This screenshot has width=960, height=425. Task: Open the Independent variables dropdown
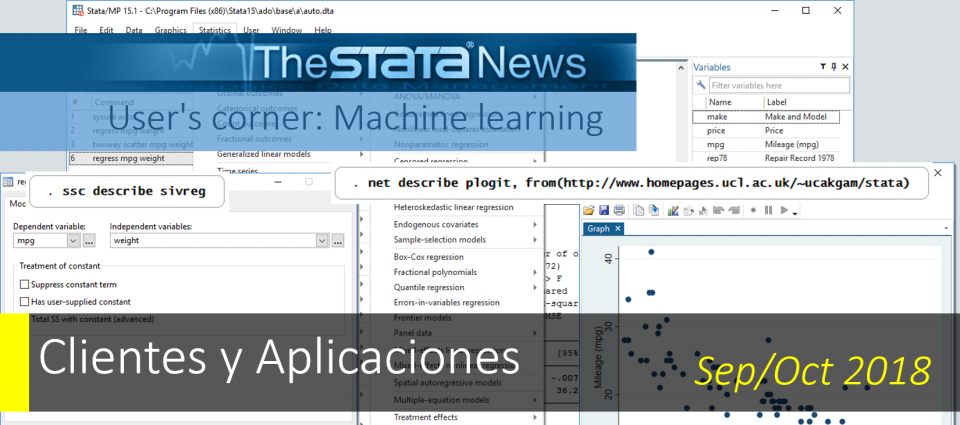(322, 241)
